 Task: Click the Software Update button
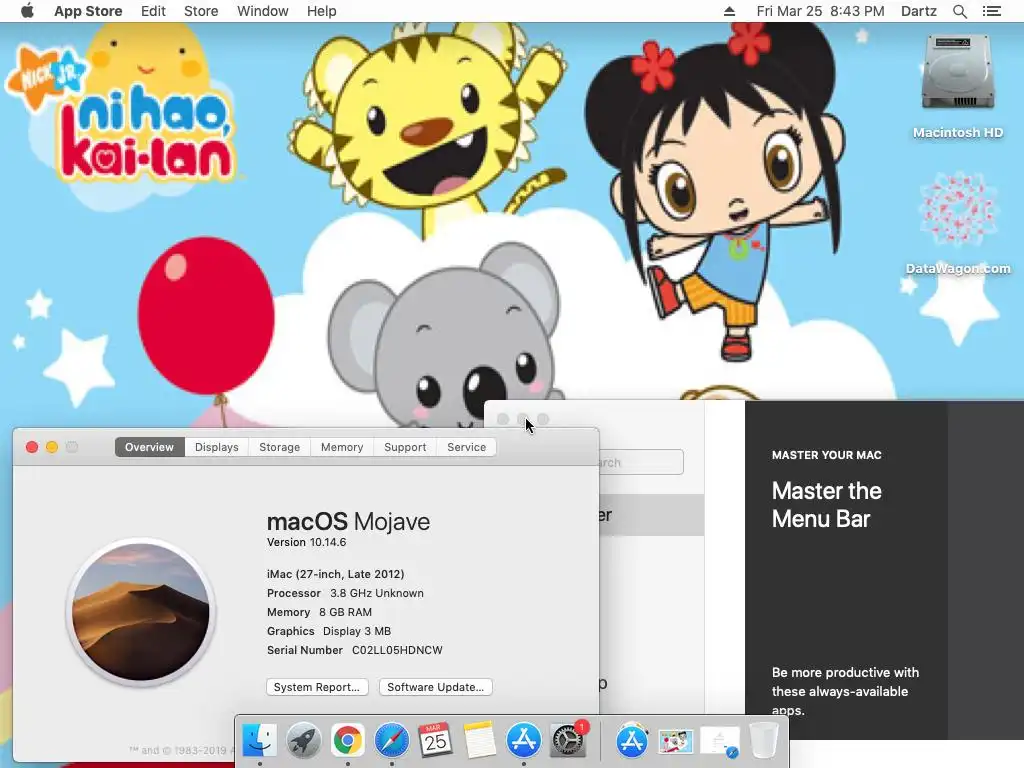point(436,687)
